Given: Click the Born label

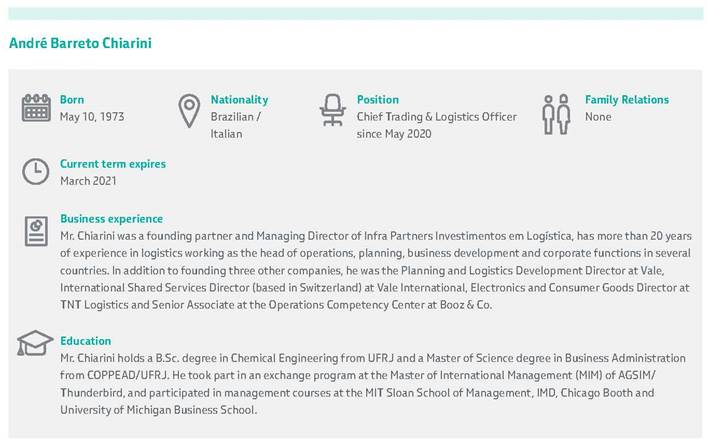Looking at the screenshot, I should [x=72, y=100].
